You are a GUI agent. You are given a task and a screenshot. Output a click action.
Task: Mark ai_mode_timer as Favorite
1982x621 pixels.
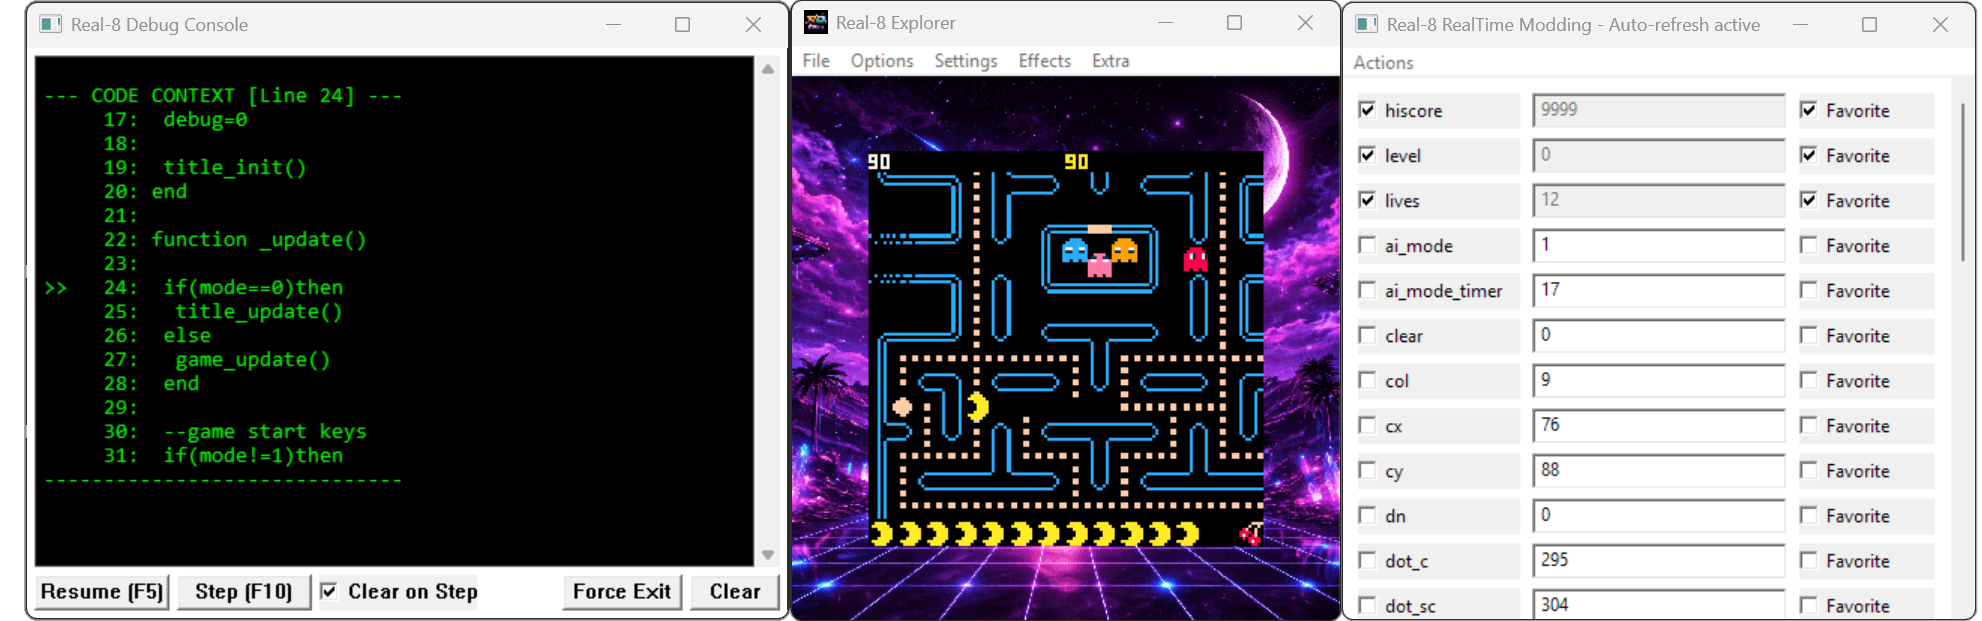1808,290
